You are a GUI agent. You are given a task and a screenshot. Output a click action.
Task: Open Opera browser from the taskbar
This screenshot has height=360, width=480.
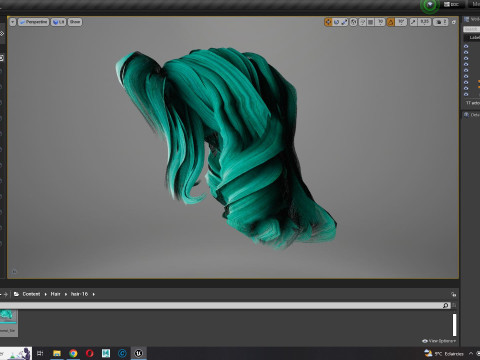[x=89, y=353]
